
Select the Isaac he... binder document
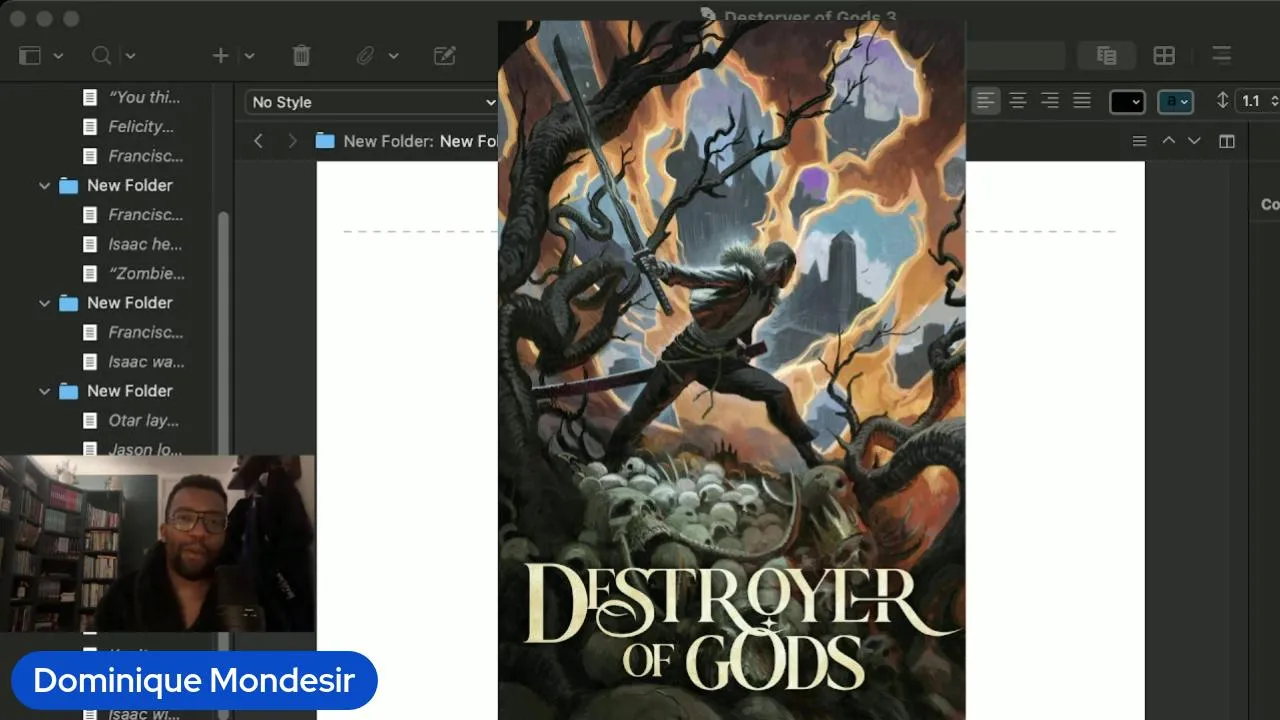click(x=145, y=244)
